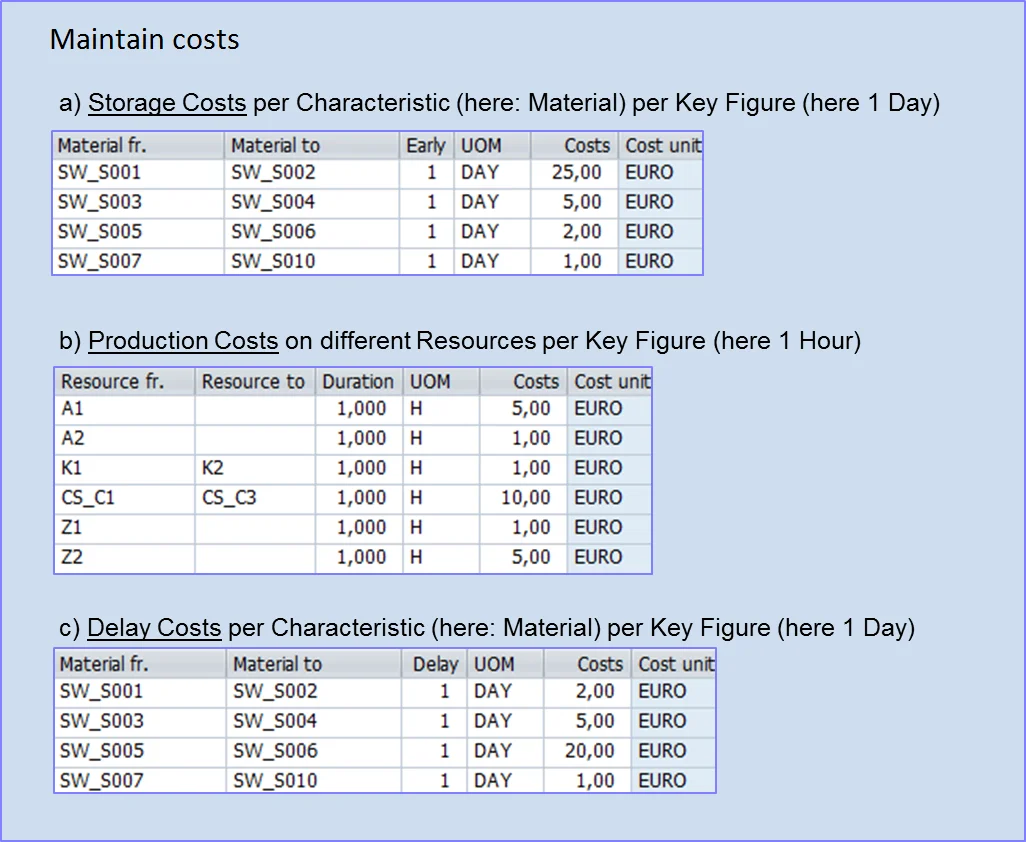Select the 5,00 cost in storage row SW_S003
This screenshot has height=842, width=1026.
(575, 202)
